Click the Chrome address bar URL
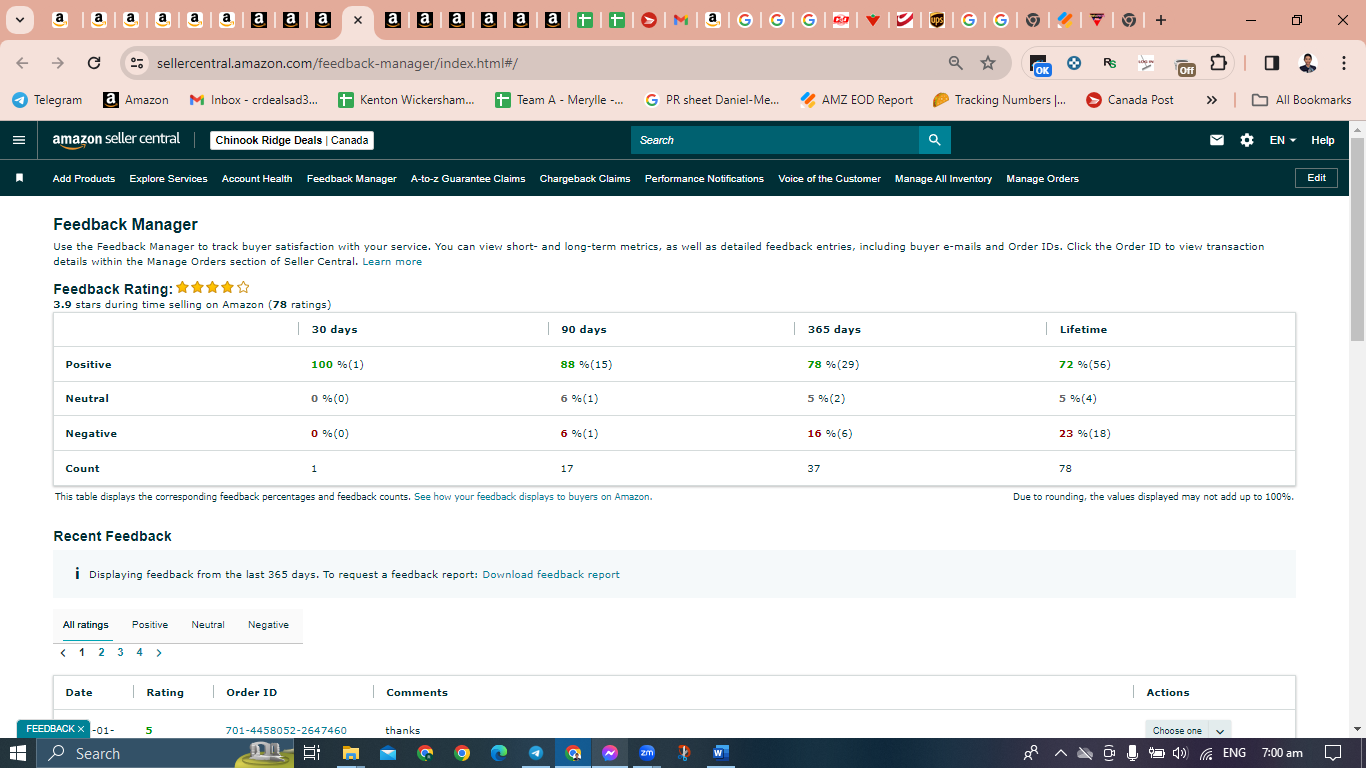The width and height of the screenshot is (1366, 768). point(337,63)
